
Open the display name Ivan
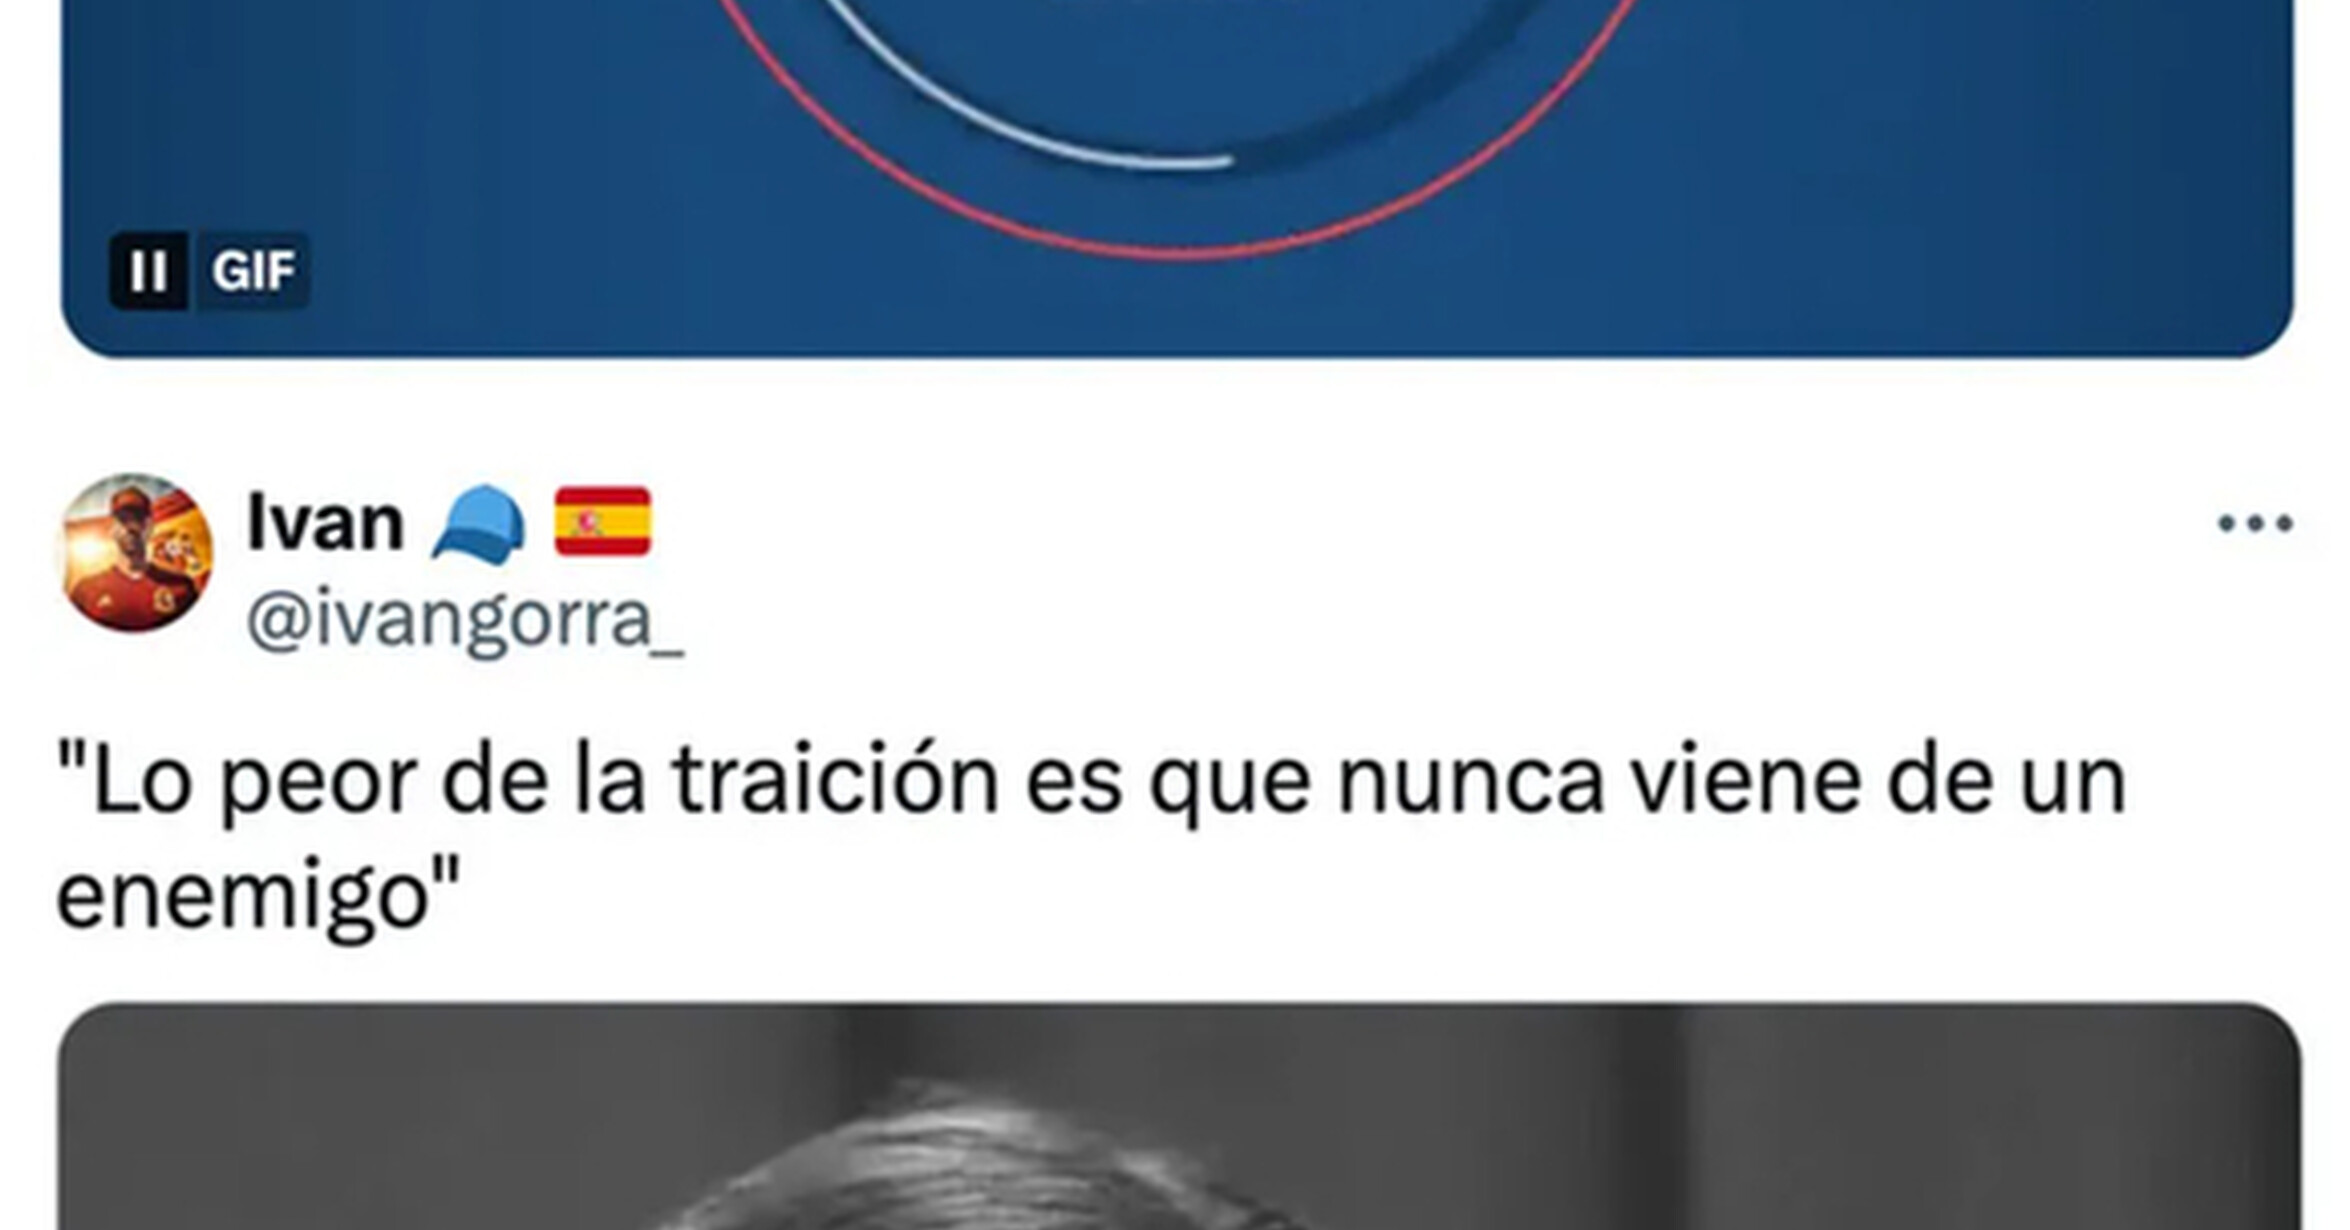325,522
